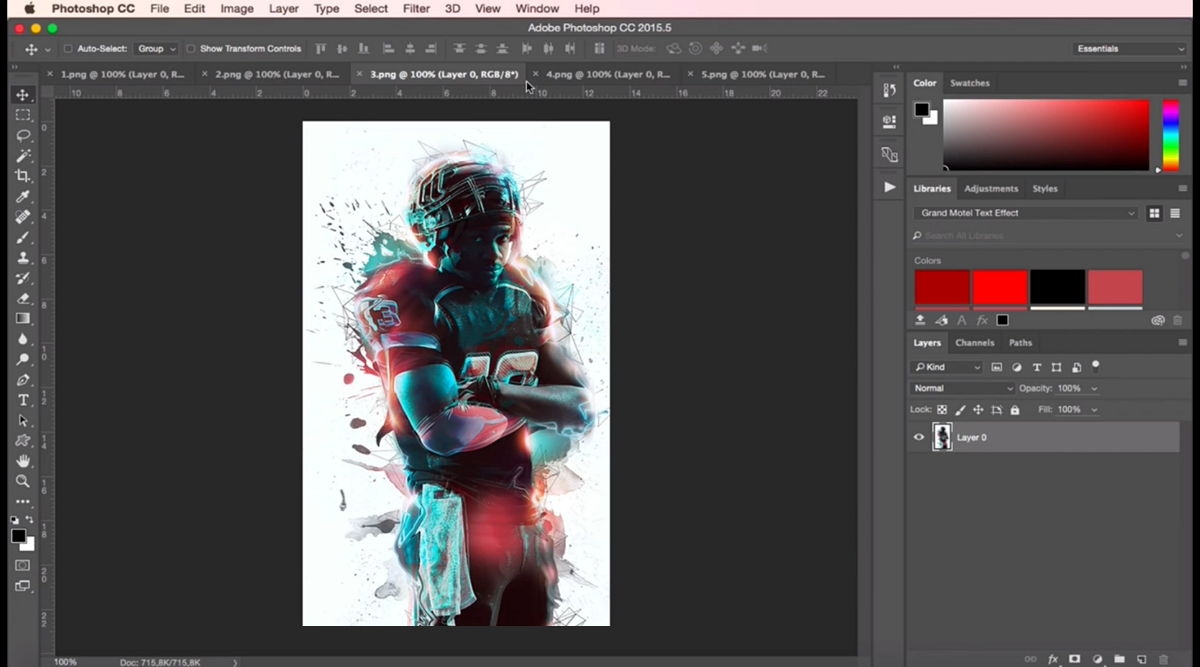This screenshot has width=1200, height=667.
Task: Select the Path Selection tool
Action: [x=22, y=420]
